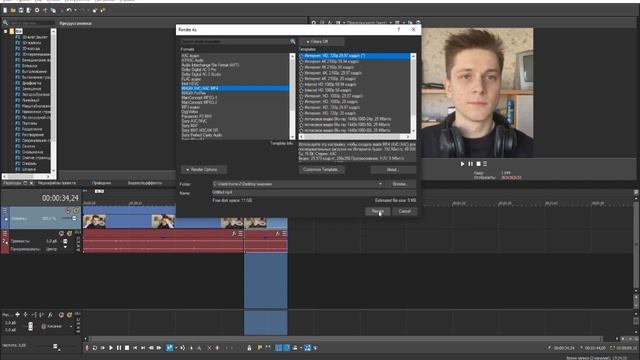Click the Open project folder icon
The width and height of the screenshot is (640, 360).
point(13,10)
